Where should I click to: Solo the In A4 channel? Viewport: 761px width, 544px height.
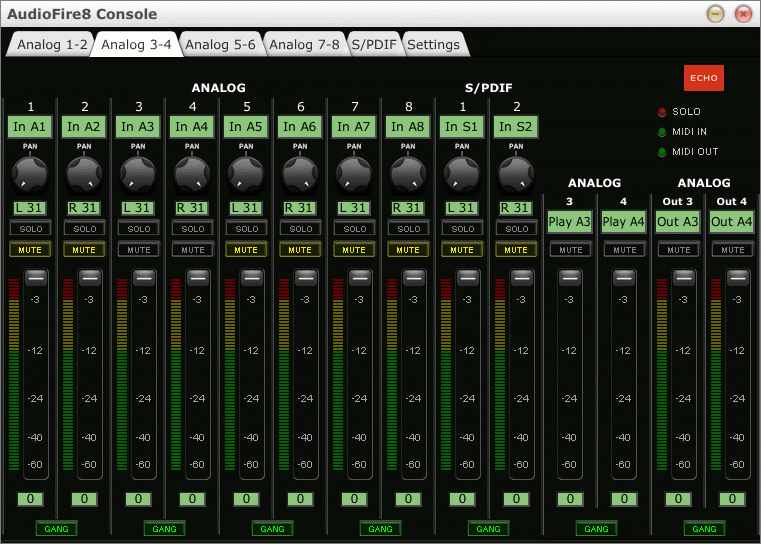193,229
